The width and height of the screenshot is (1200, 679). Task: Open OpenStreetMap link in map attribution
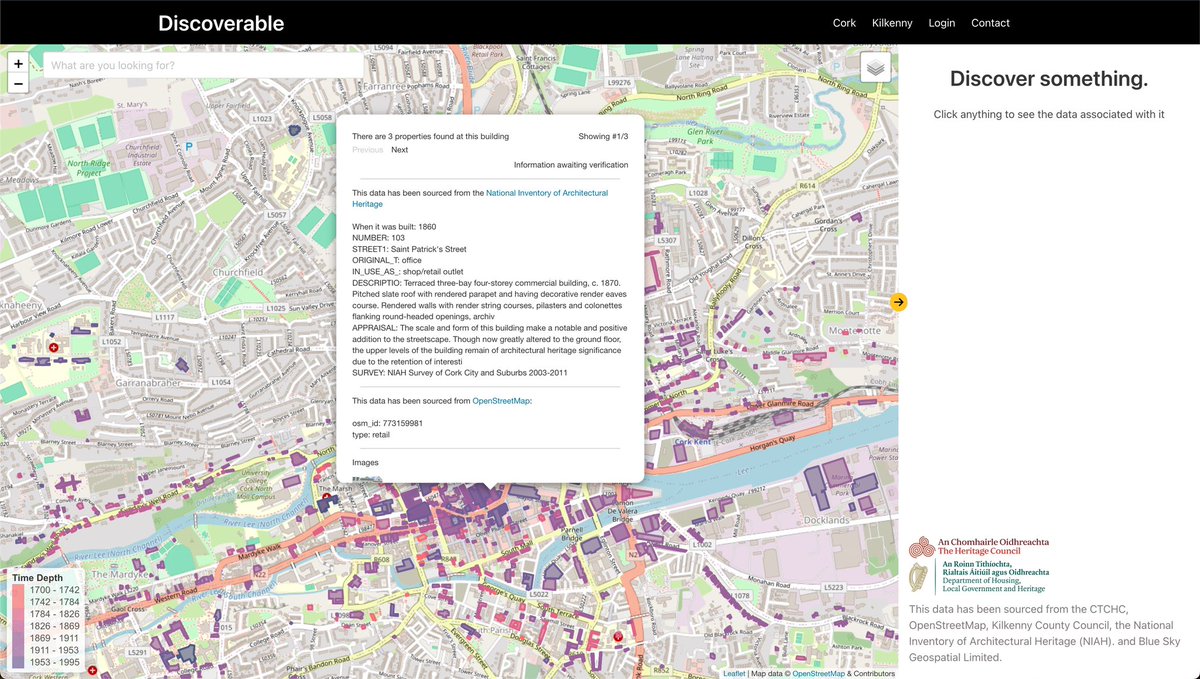click(x=819, y=674)
